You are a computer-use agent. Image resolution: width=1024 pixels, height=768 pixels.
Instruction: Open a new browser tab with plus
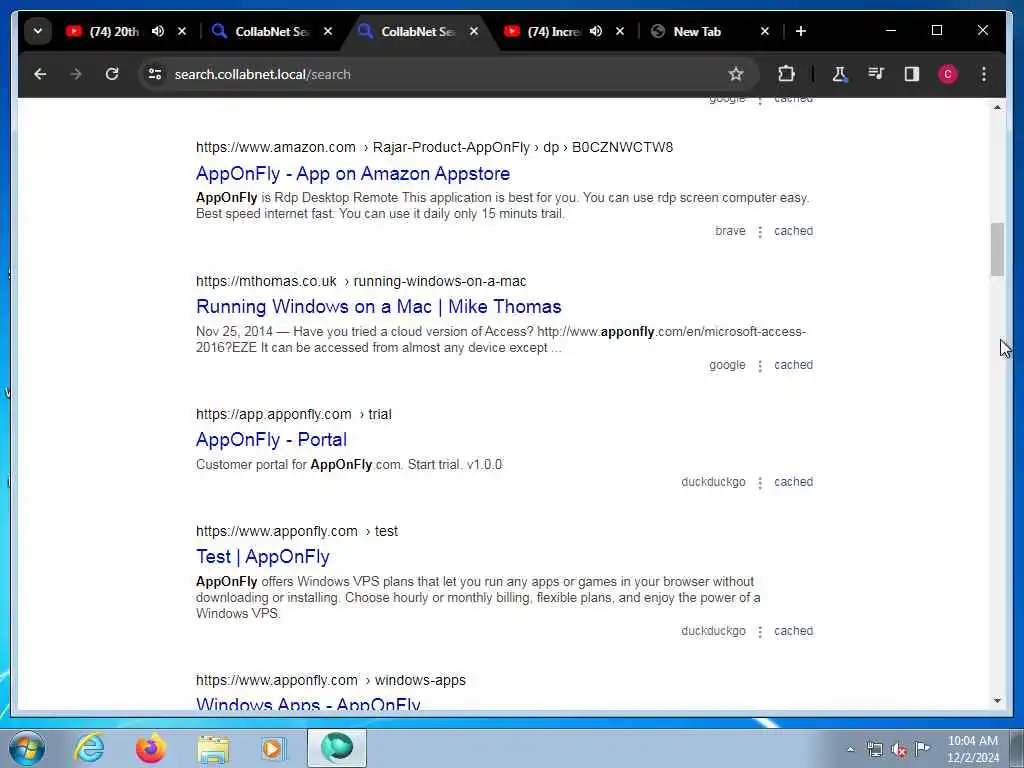801,31
